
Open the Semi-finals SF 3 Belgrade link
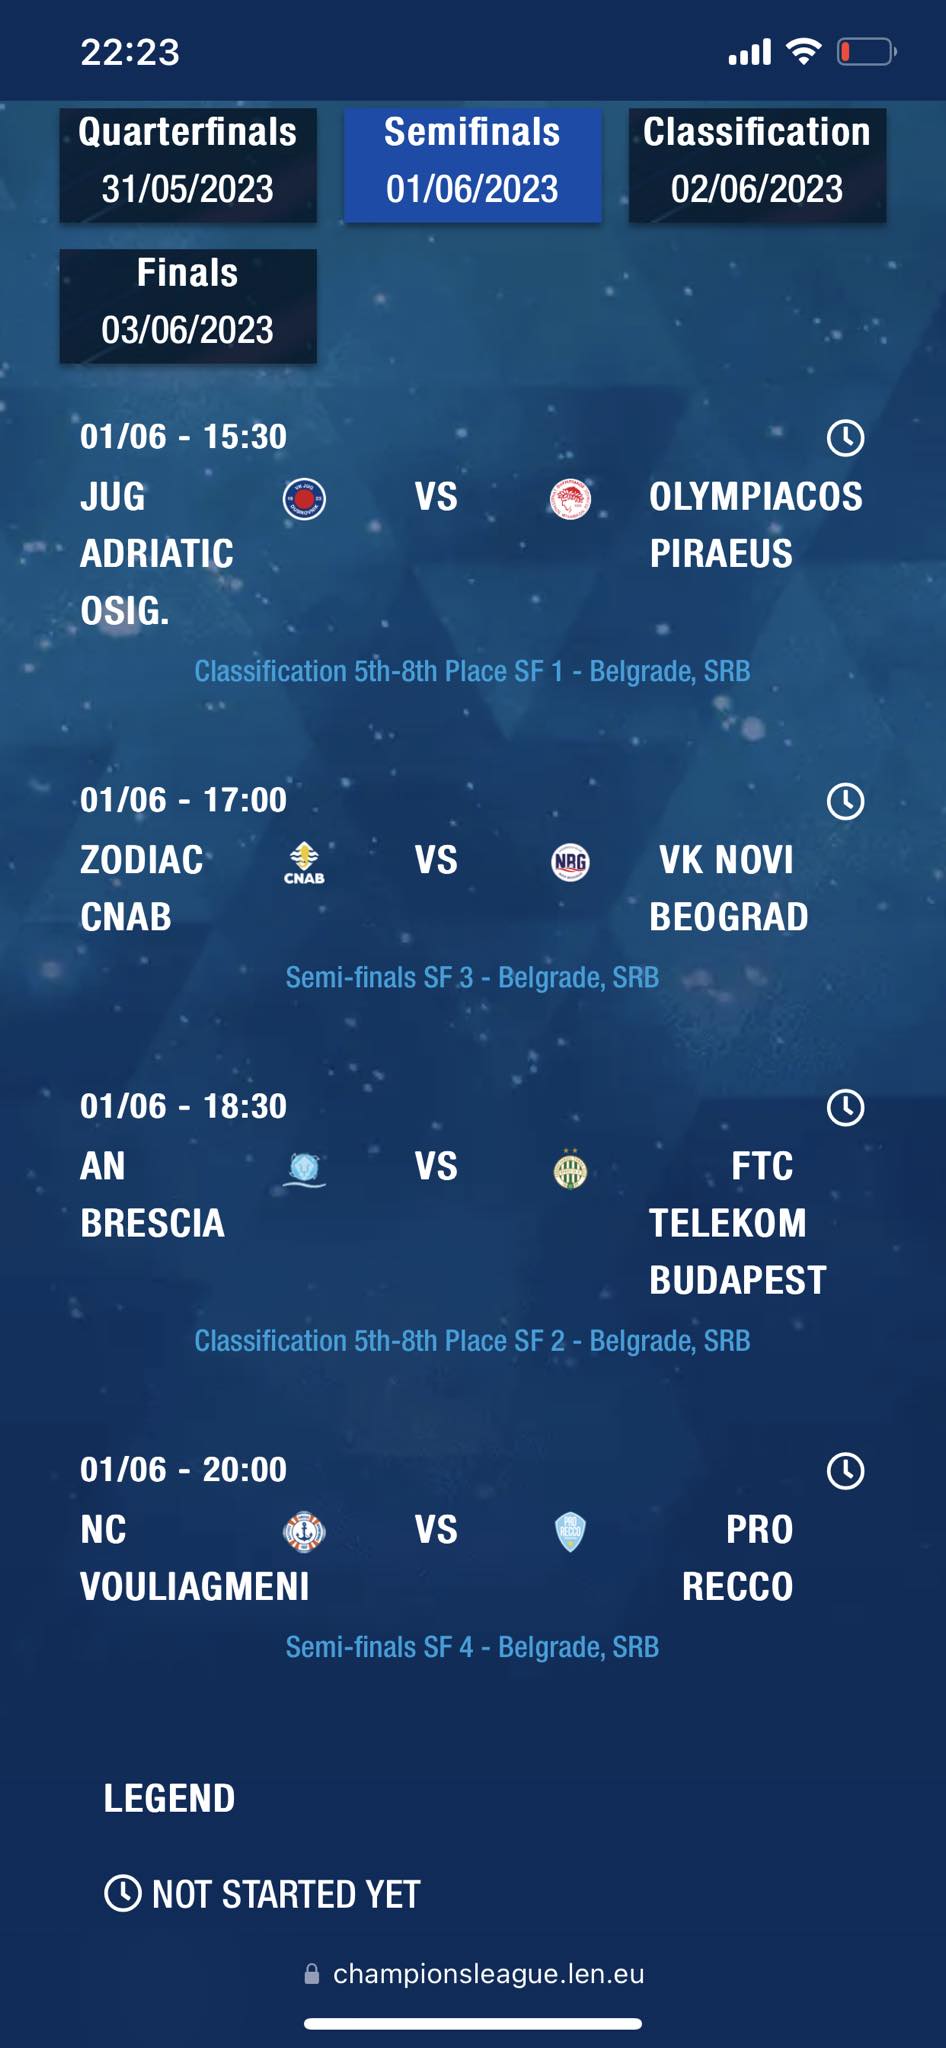pos(472,977)
